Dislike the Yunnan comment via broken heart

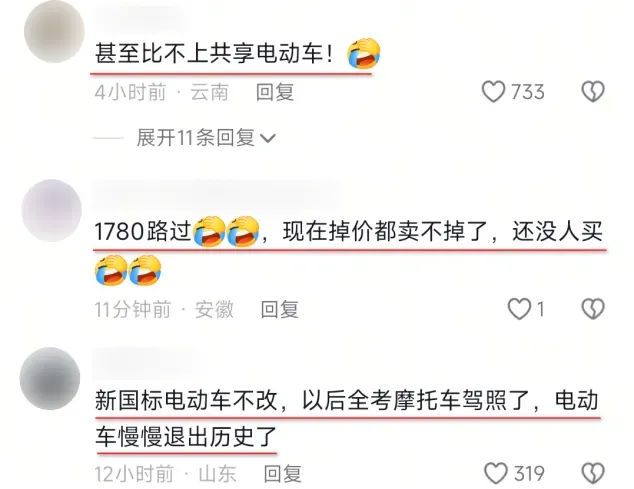pos(593,91)
